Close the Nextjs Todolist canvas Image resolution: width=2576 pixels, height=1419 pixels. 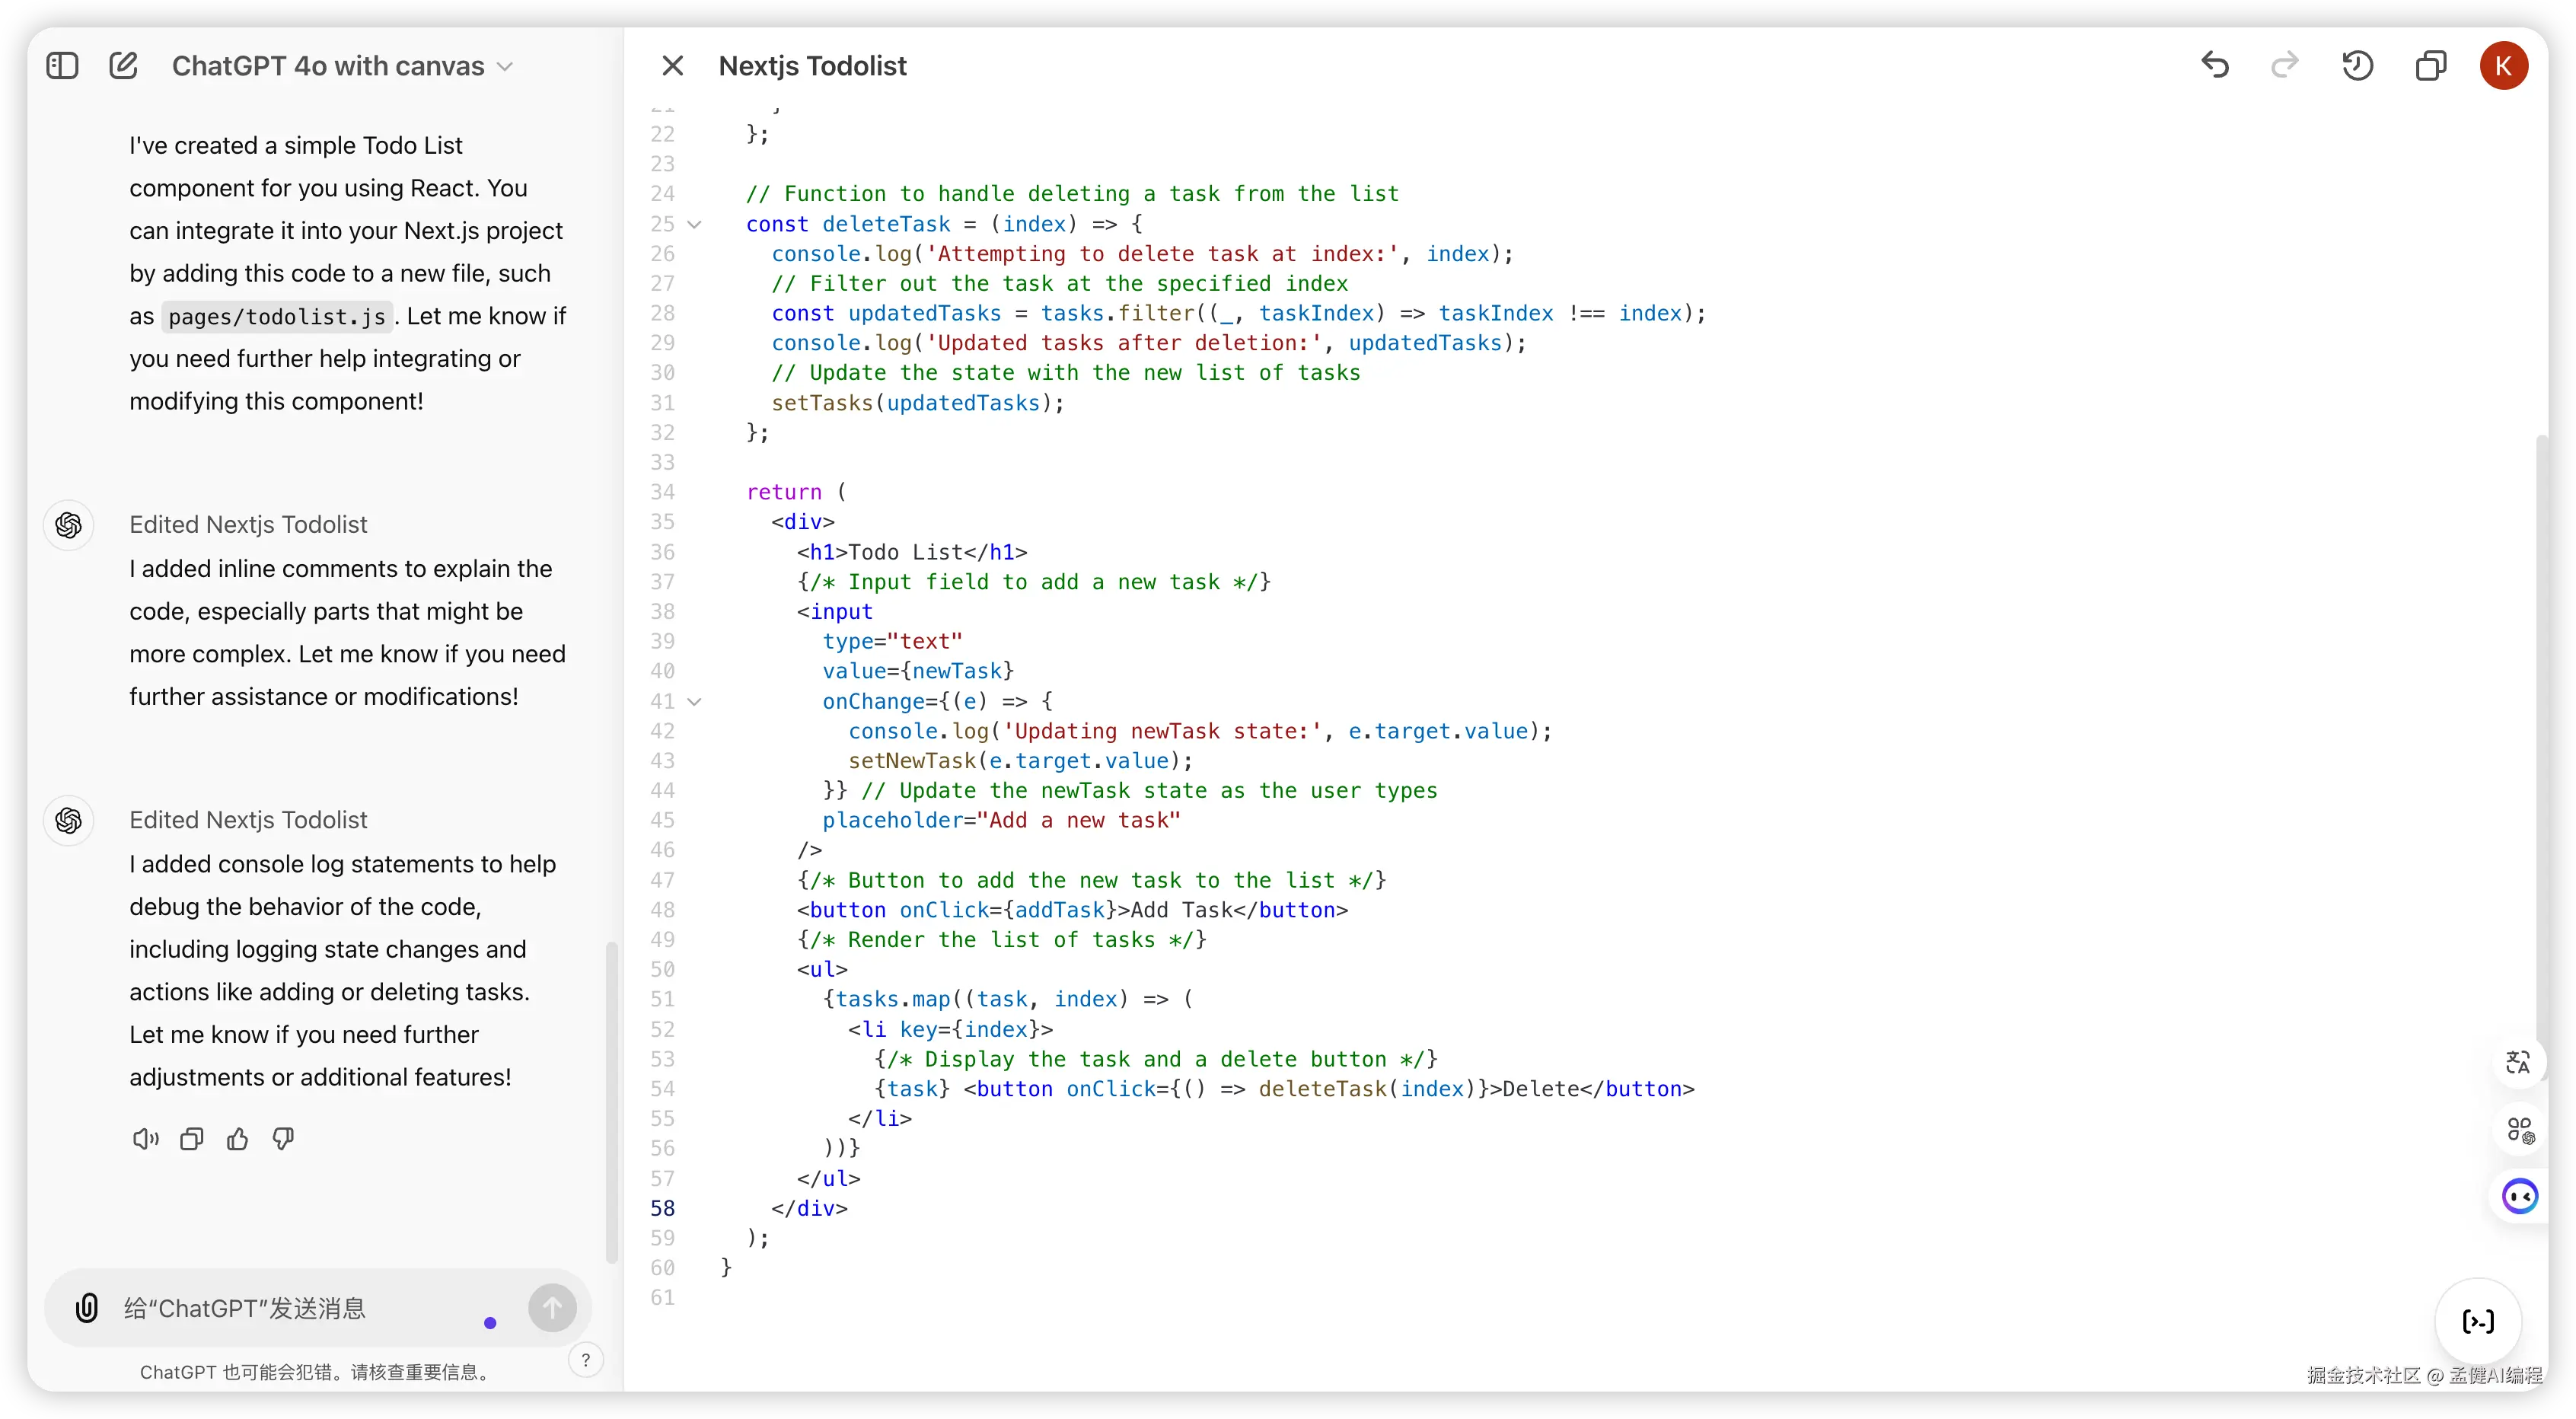click(672, 66)
